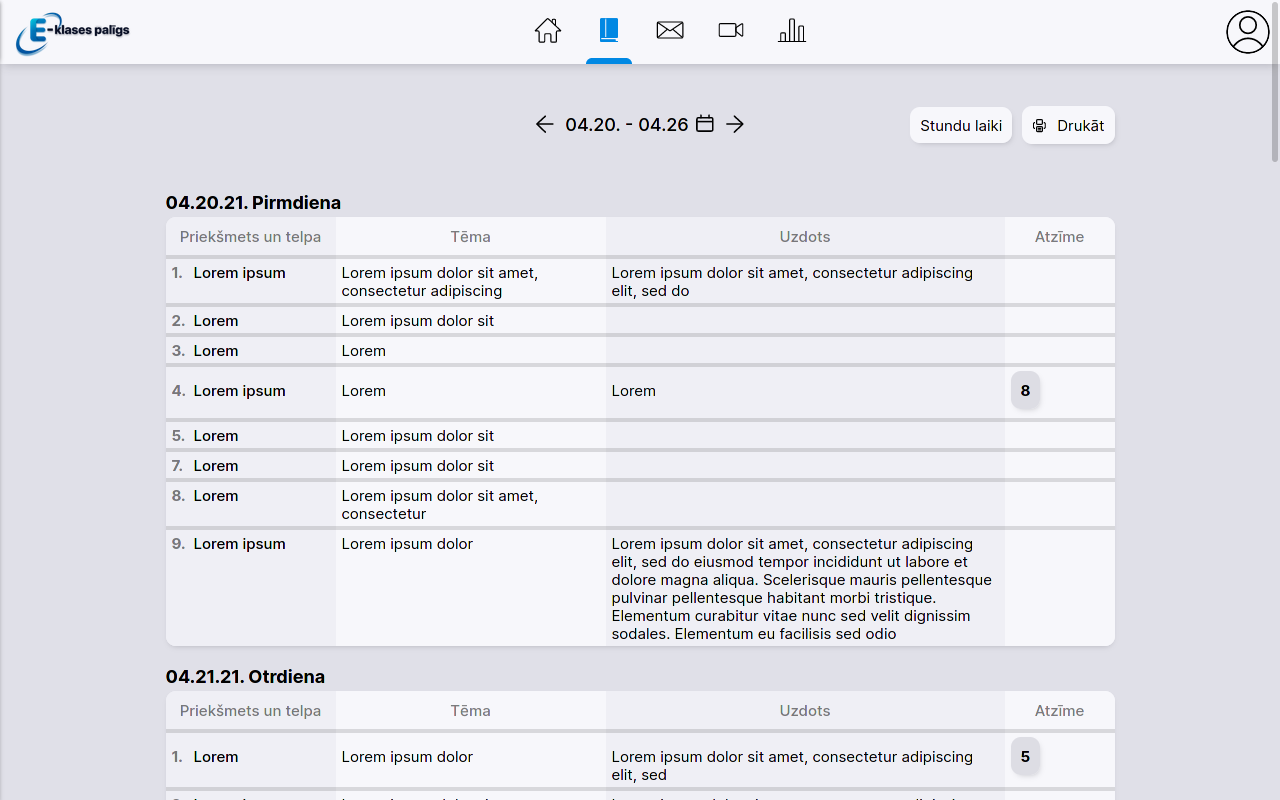Click the vertical page scrollbar thumb
The height and width of the screenshot is (800, 1280).
(1275, 82)
